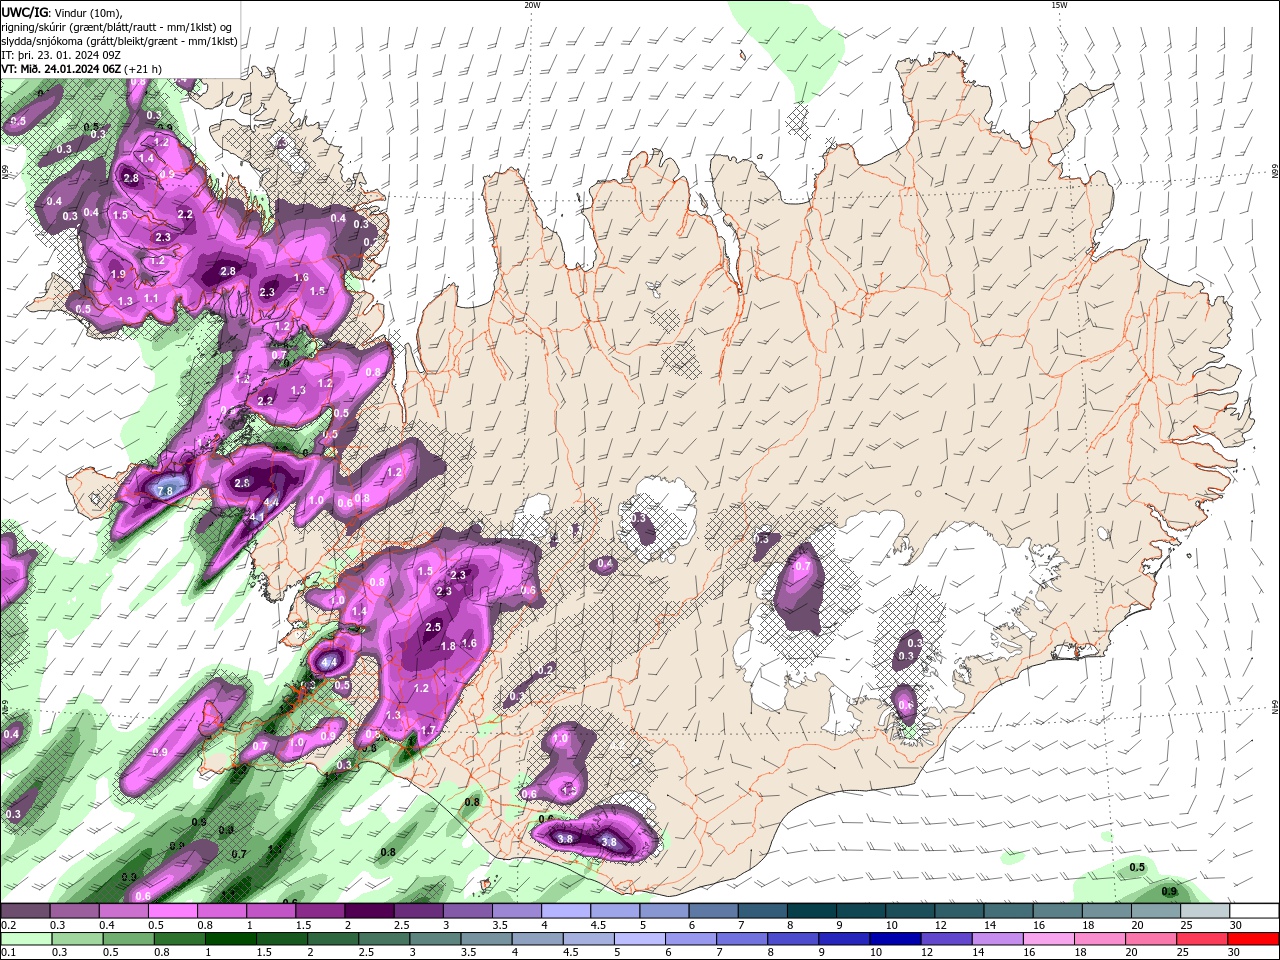Pick the snow legend swatch between 2 and 2.5
Screen dimensions: 1280x960
[368, 911]
